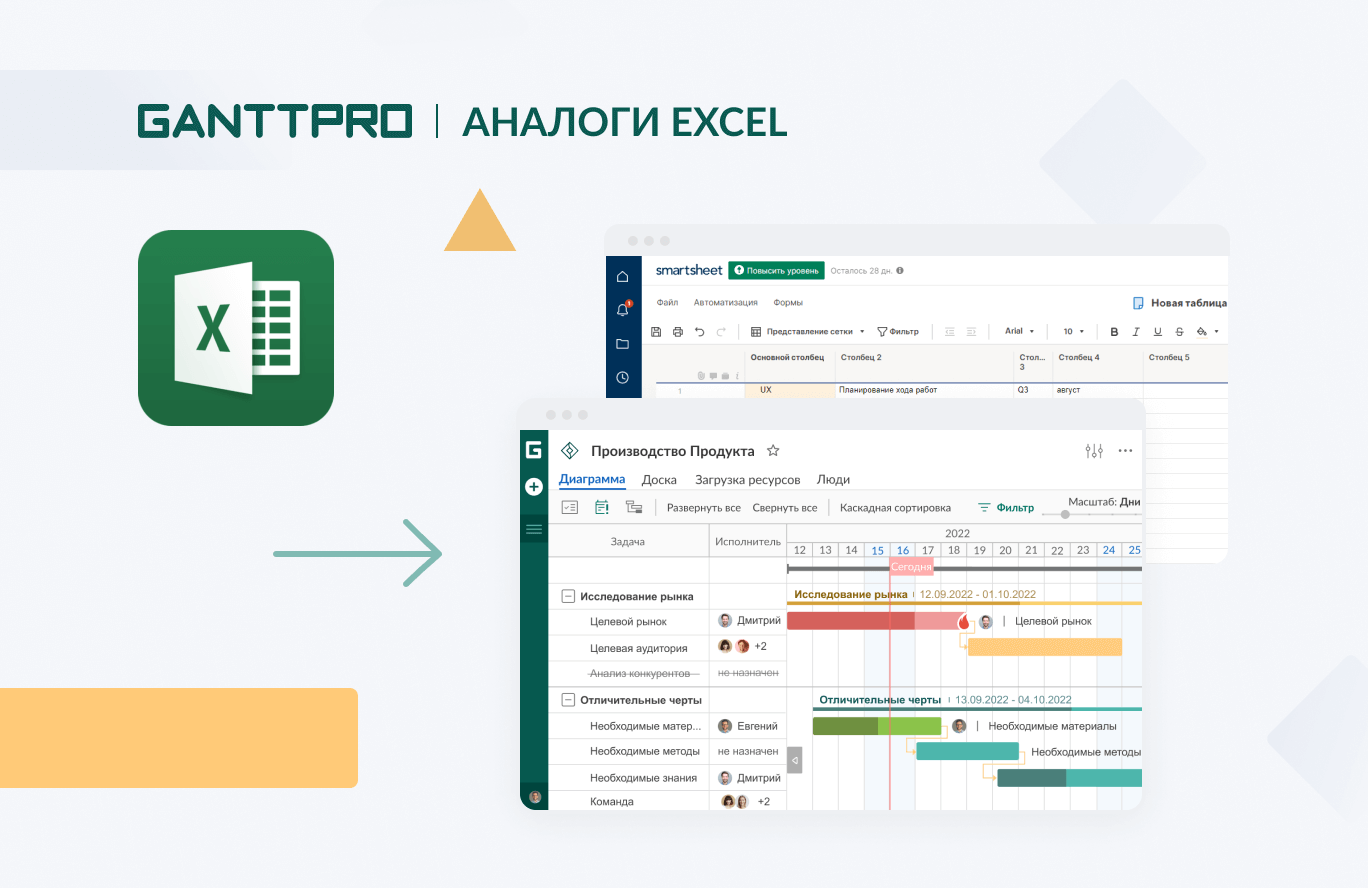Click the green Необходимые материалы Gantt bar
Image resolution: width=1368 pixels, height=888 pixels.
click(877, 726)
